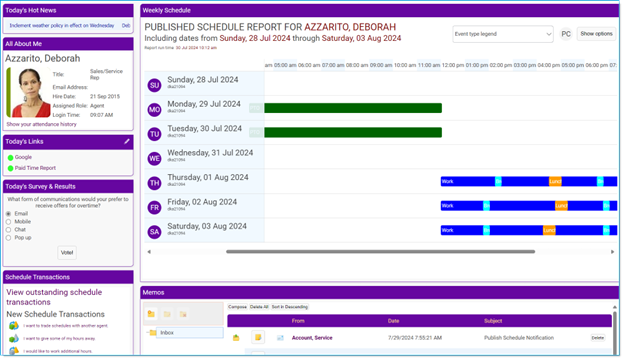Click the TU badge for Tuesday

[154, 134]
